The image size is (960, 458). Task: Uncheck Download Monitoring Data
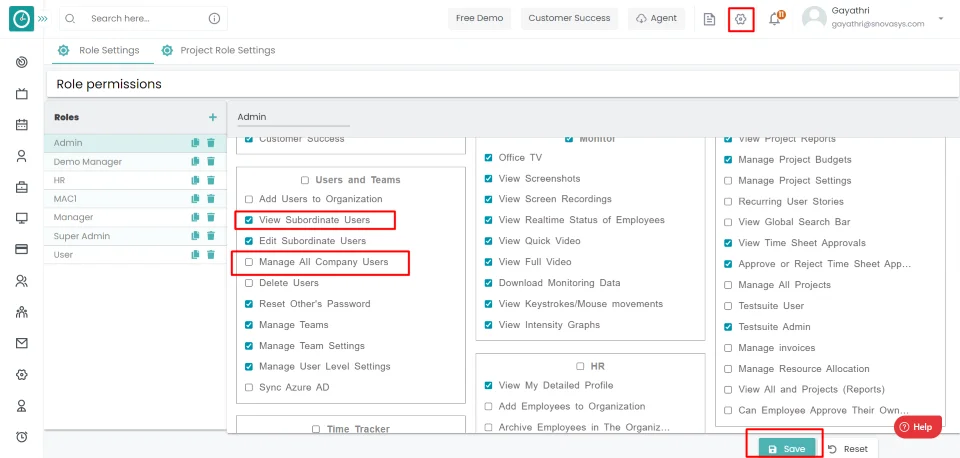(x=488, y=283)
